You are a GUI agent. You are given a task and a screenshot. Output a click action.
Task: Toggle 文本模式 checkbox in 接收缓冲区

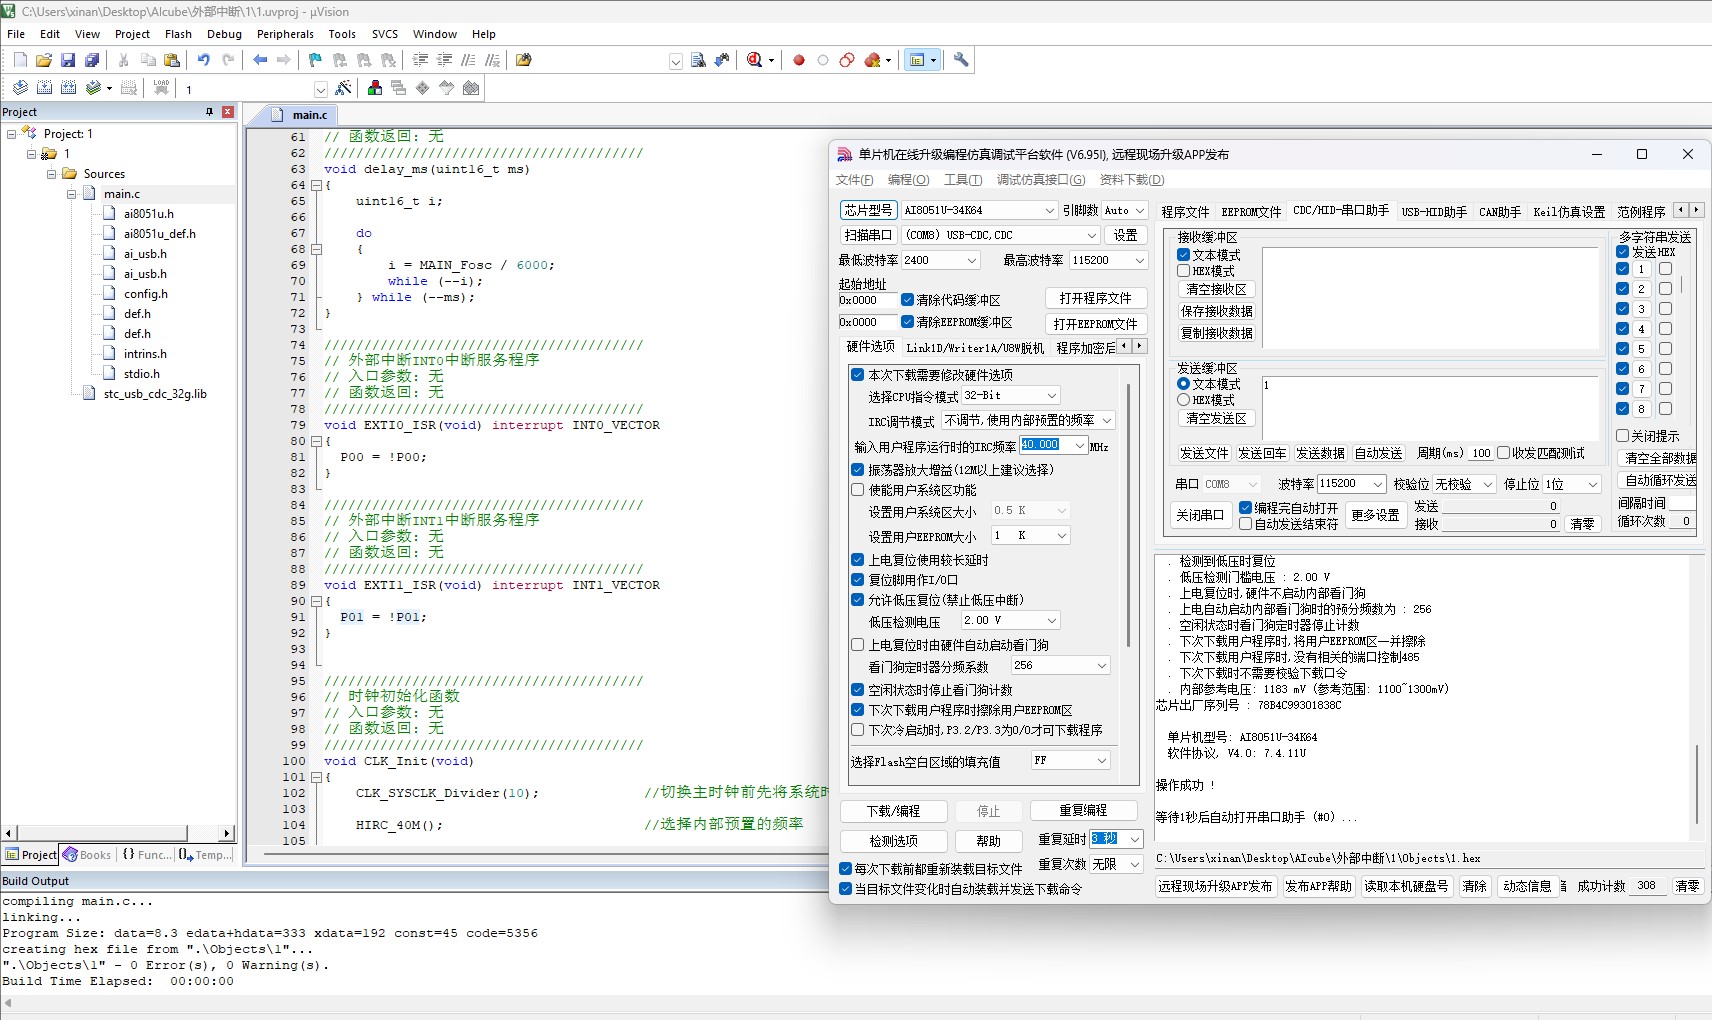tap(1183, 255)
